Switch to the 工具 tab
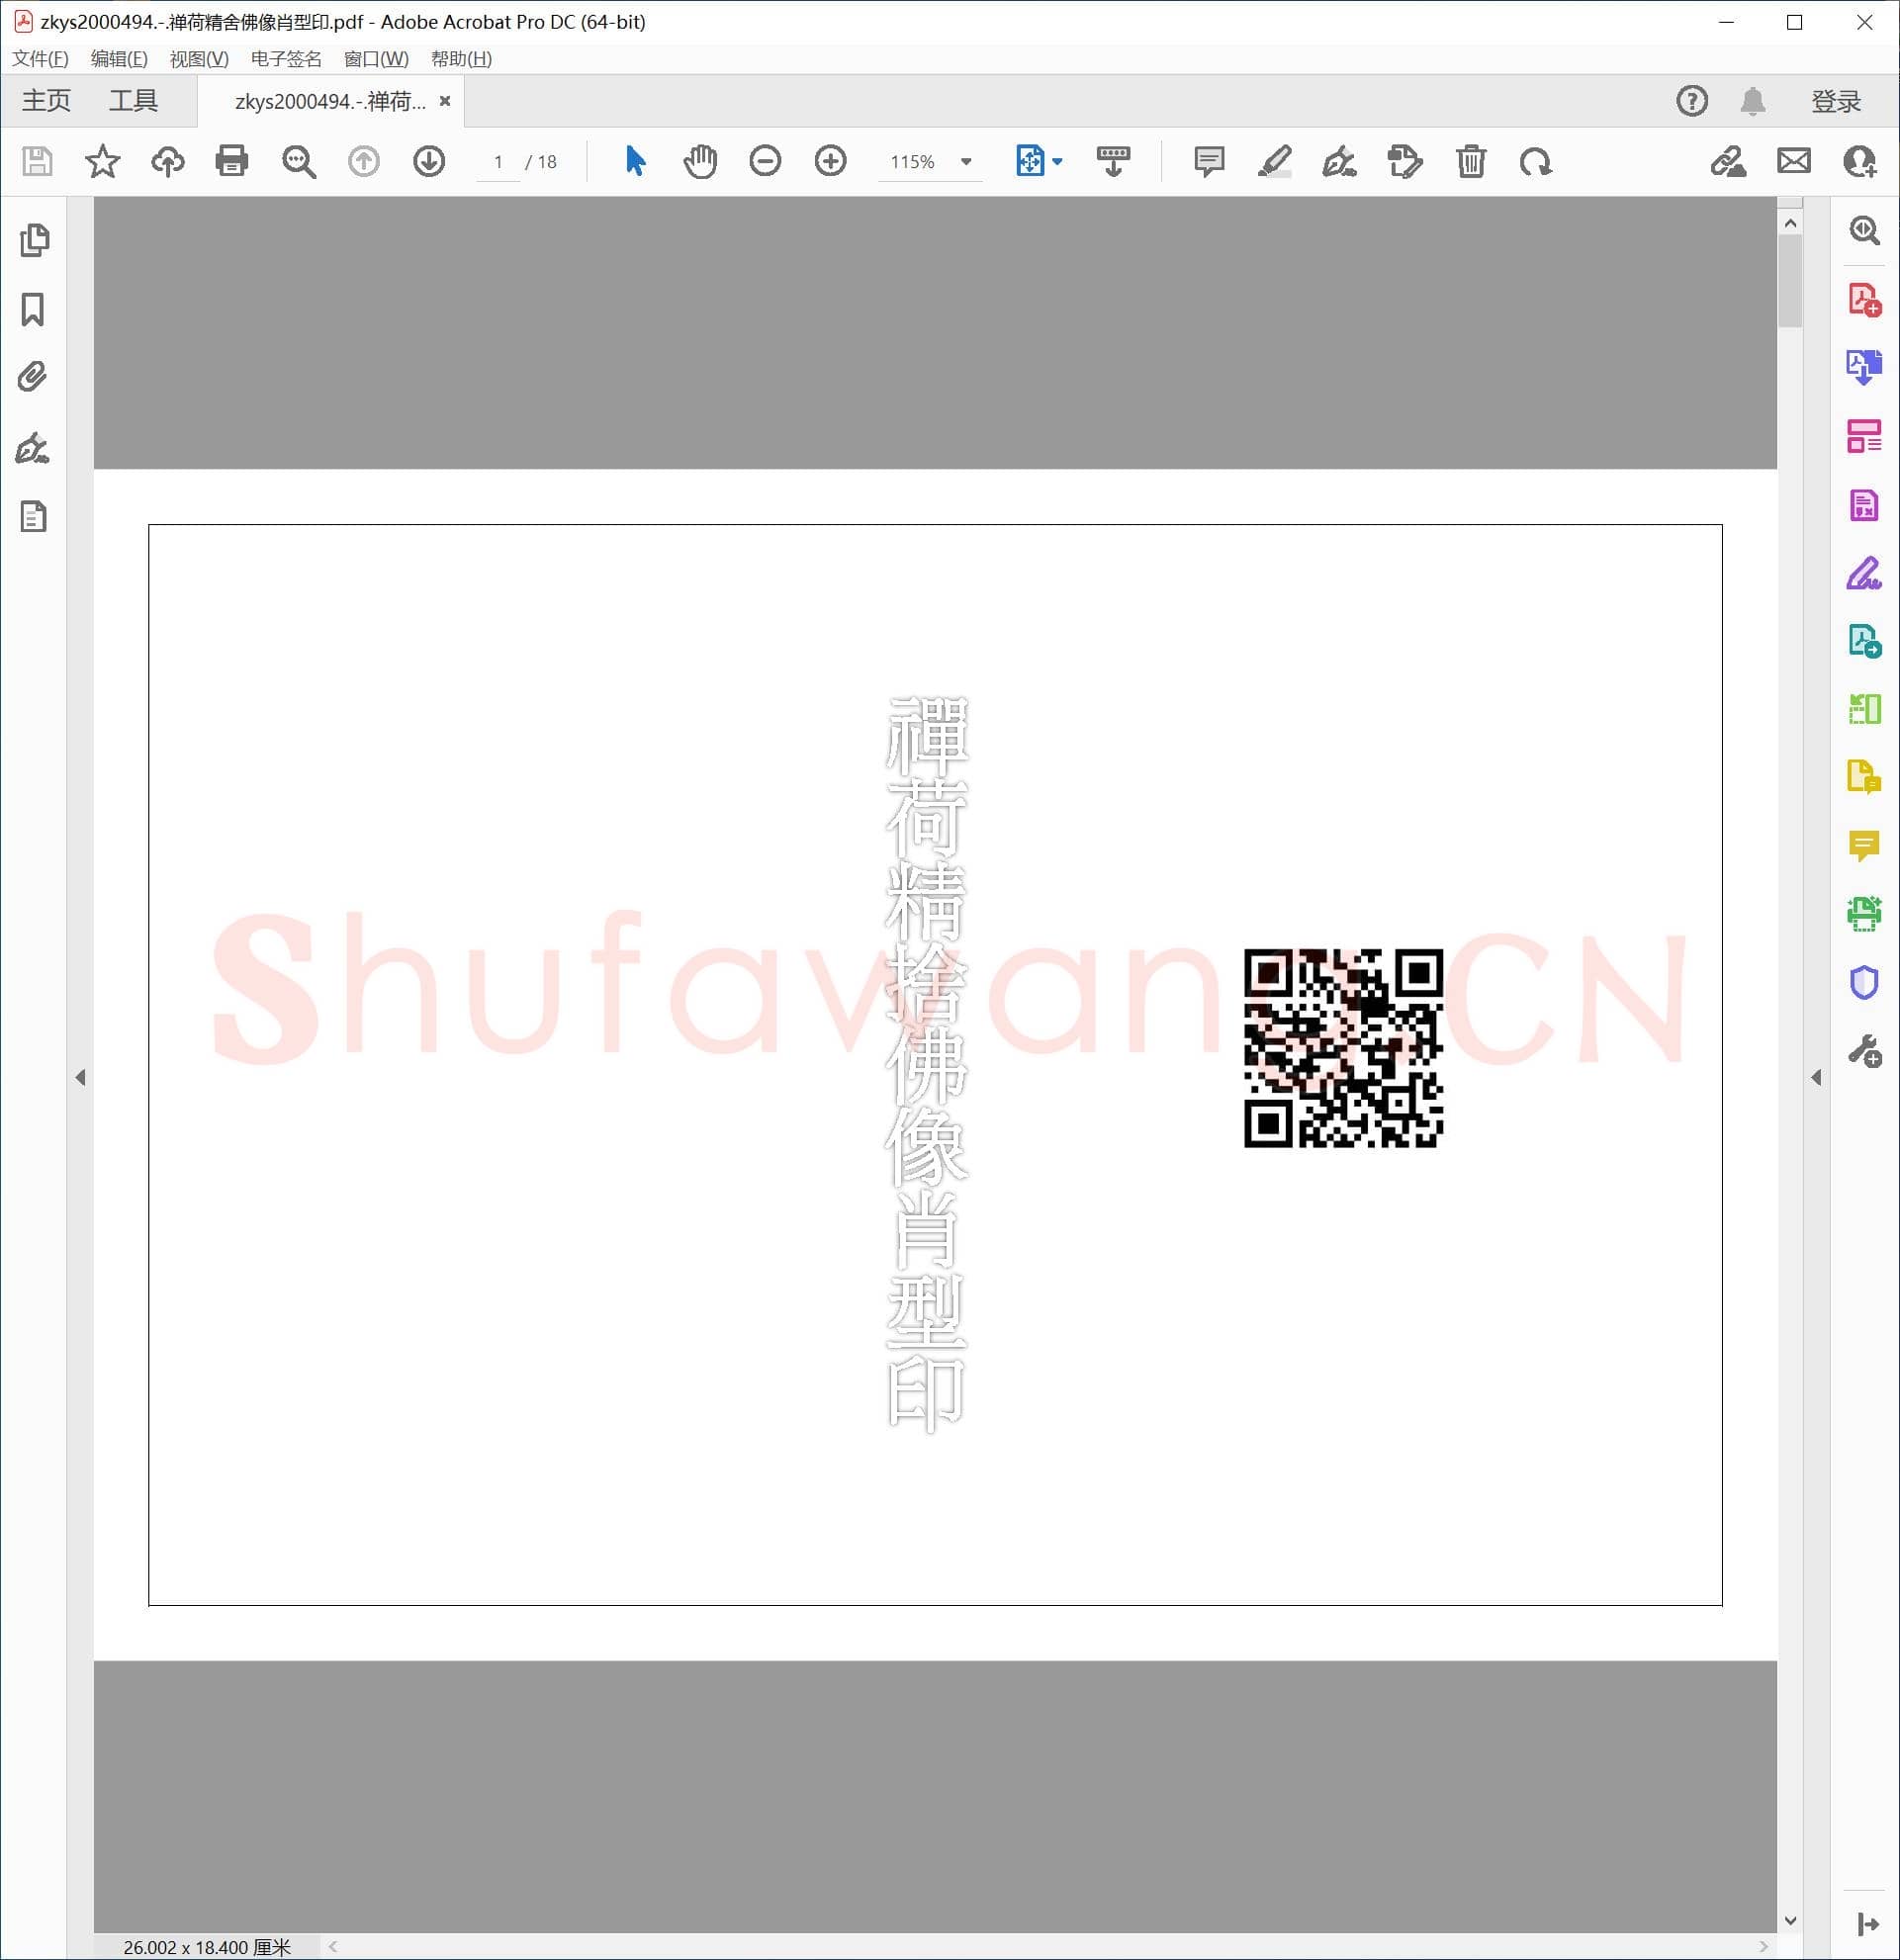The width and height of the screenshot is (1900, 1960). click(133, 101)
